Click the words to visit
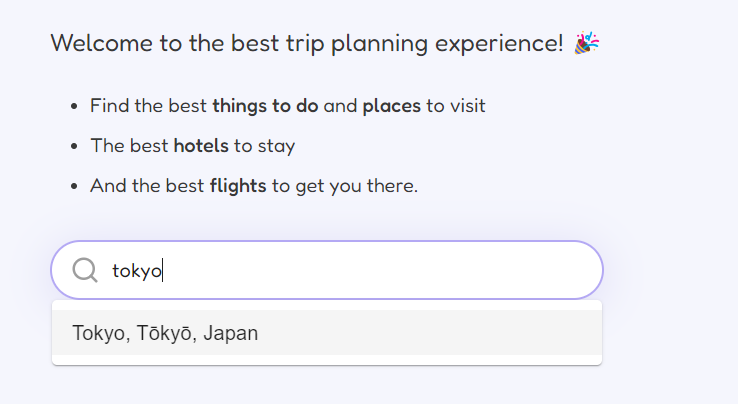 (x=456, y=106)
